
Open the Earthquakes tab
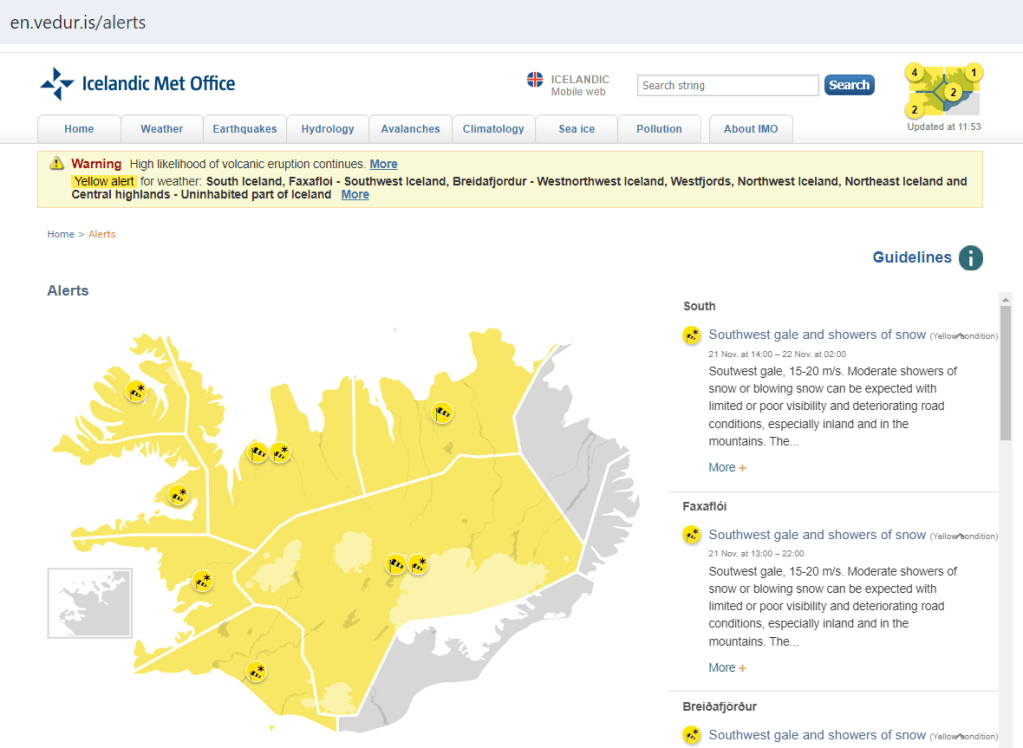coord(244,129)
